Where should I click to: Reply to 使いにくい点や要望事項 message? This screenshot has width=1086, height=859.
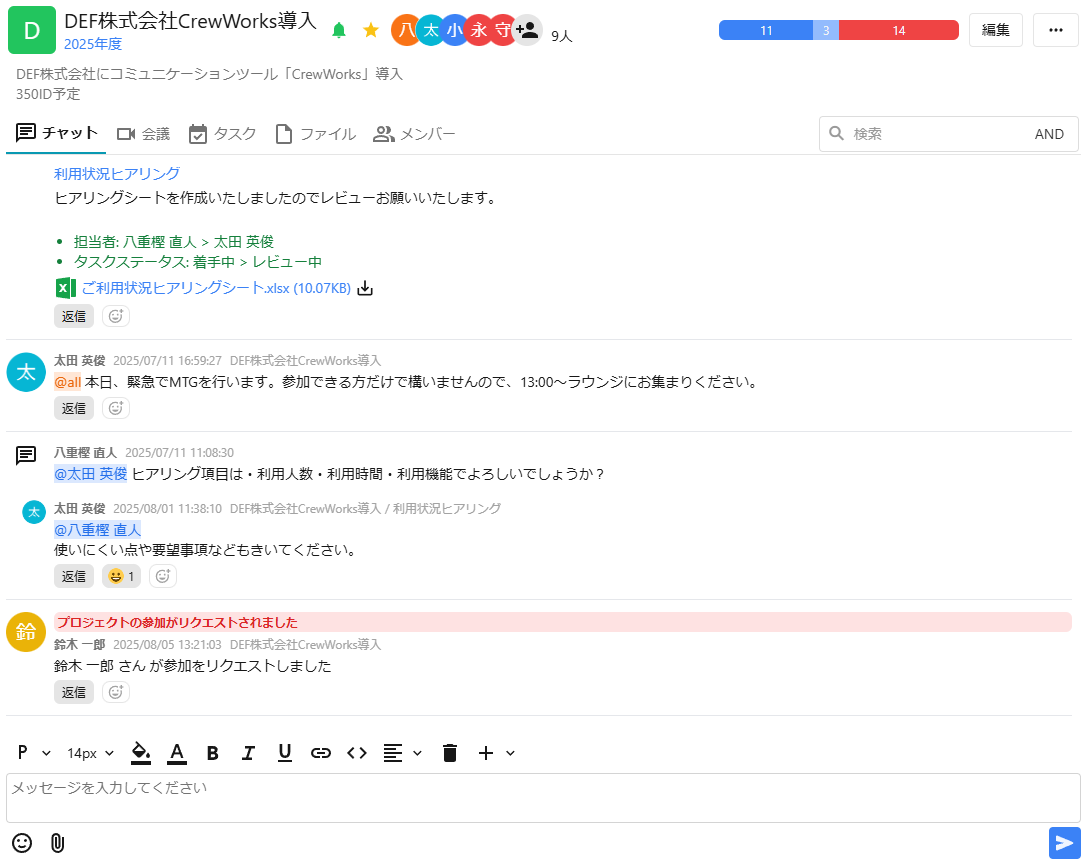[73, 576]
